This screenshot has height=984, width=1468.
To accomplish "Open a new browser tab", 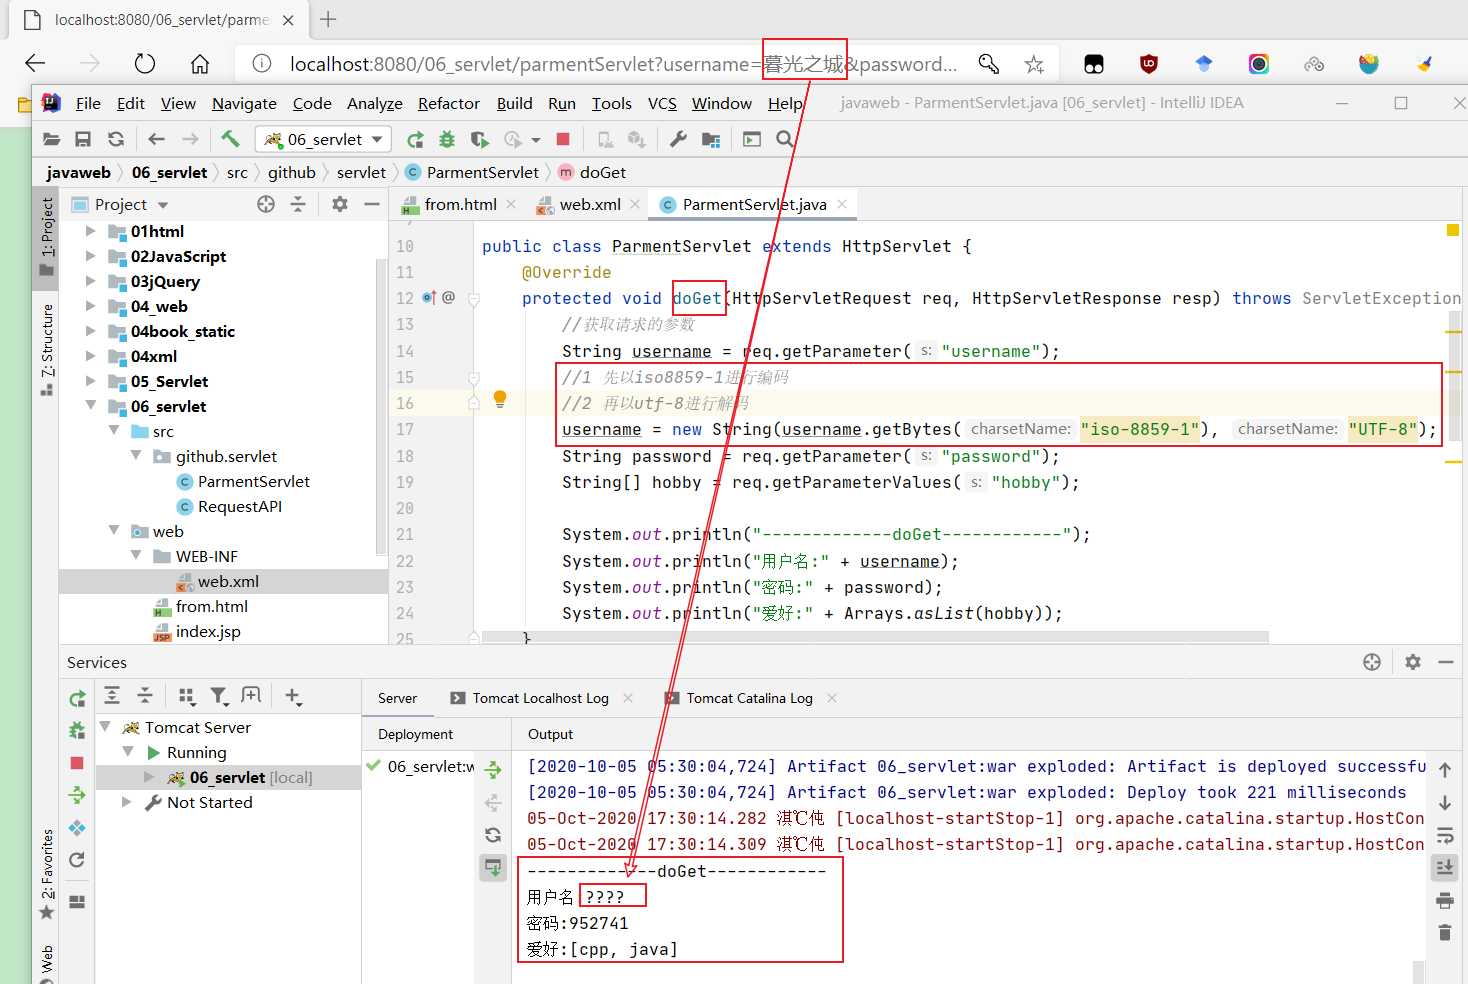I will coord(328,19).
